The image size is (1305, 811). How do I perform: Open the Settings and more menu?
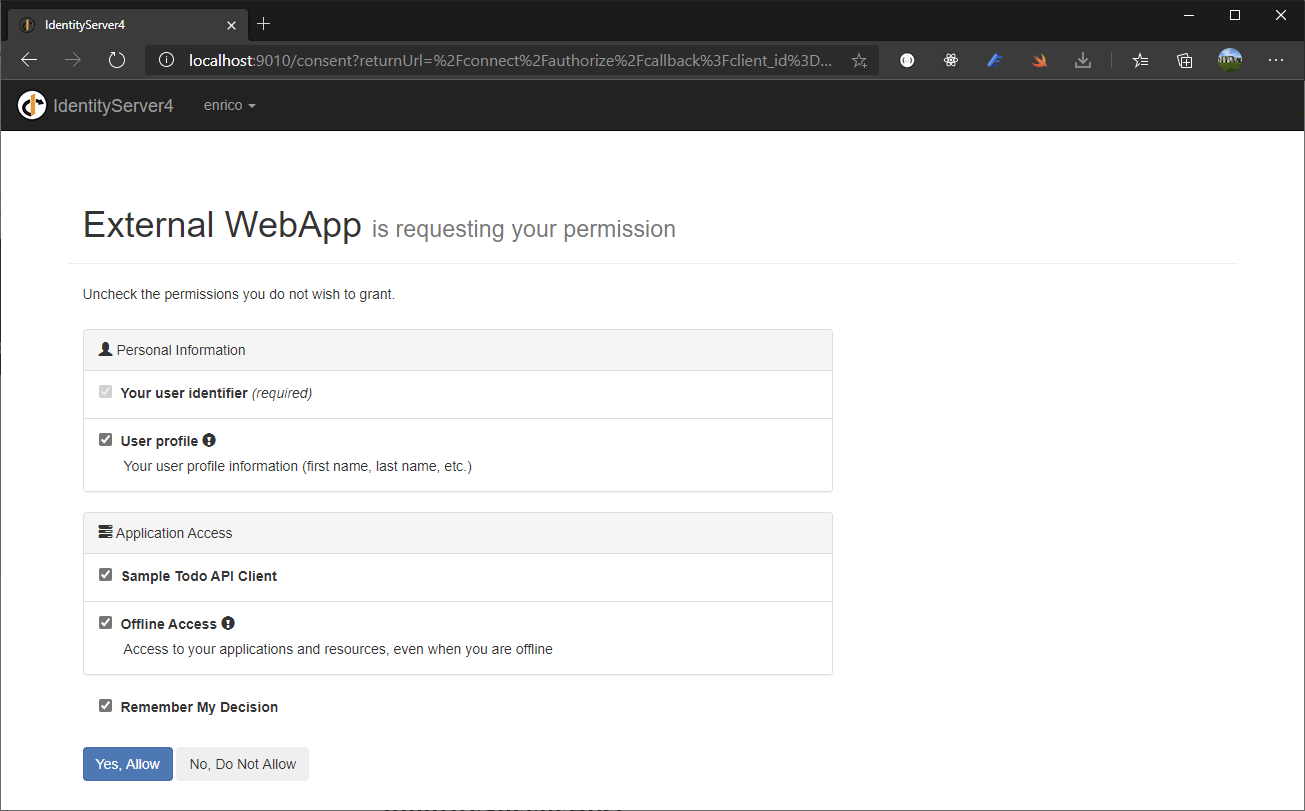tap(1276, 60)
